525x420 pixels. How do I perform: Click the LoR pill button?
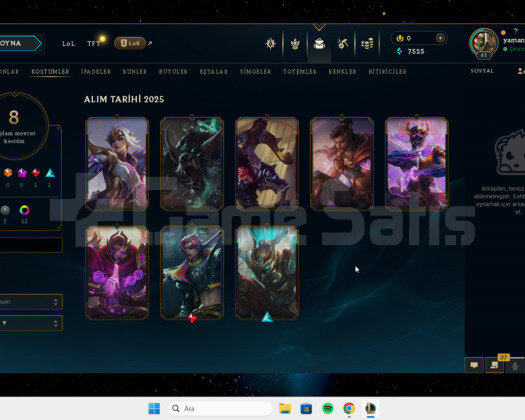point(130,43)
